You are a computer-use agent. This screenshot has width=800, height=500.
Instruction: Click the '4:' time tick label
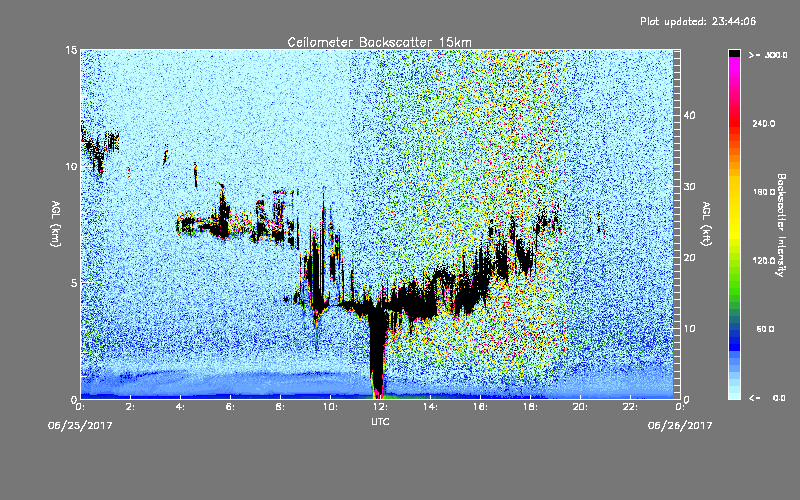click(x=180, y=407)
